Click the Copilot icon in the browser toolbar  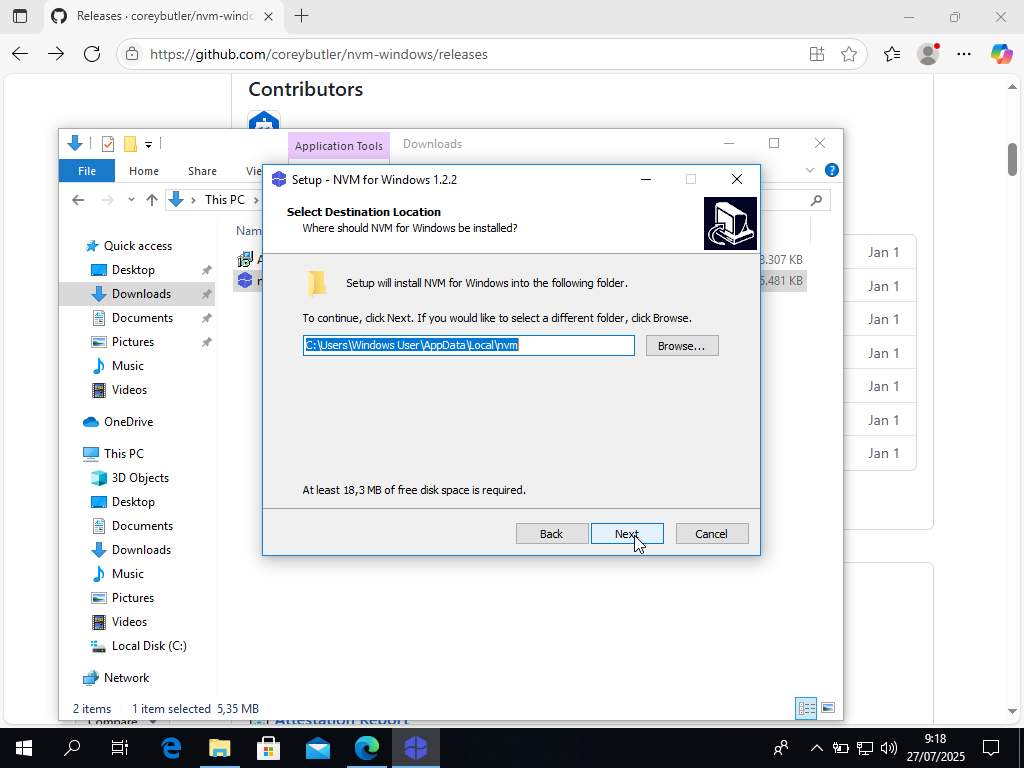(x=1002, y=54)
